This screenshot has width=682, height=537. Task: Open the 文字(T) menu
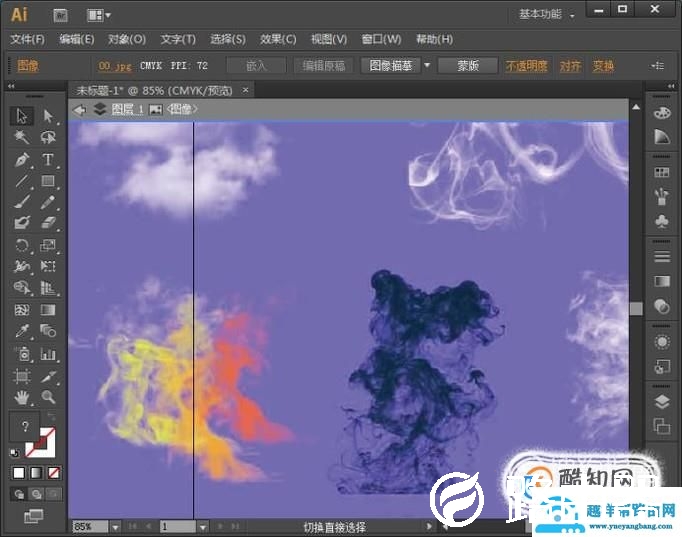pyautogui.click(x=178, y=40)
